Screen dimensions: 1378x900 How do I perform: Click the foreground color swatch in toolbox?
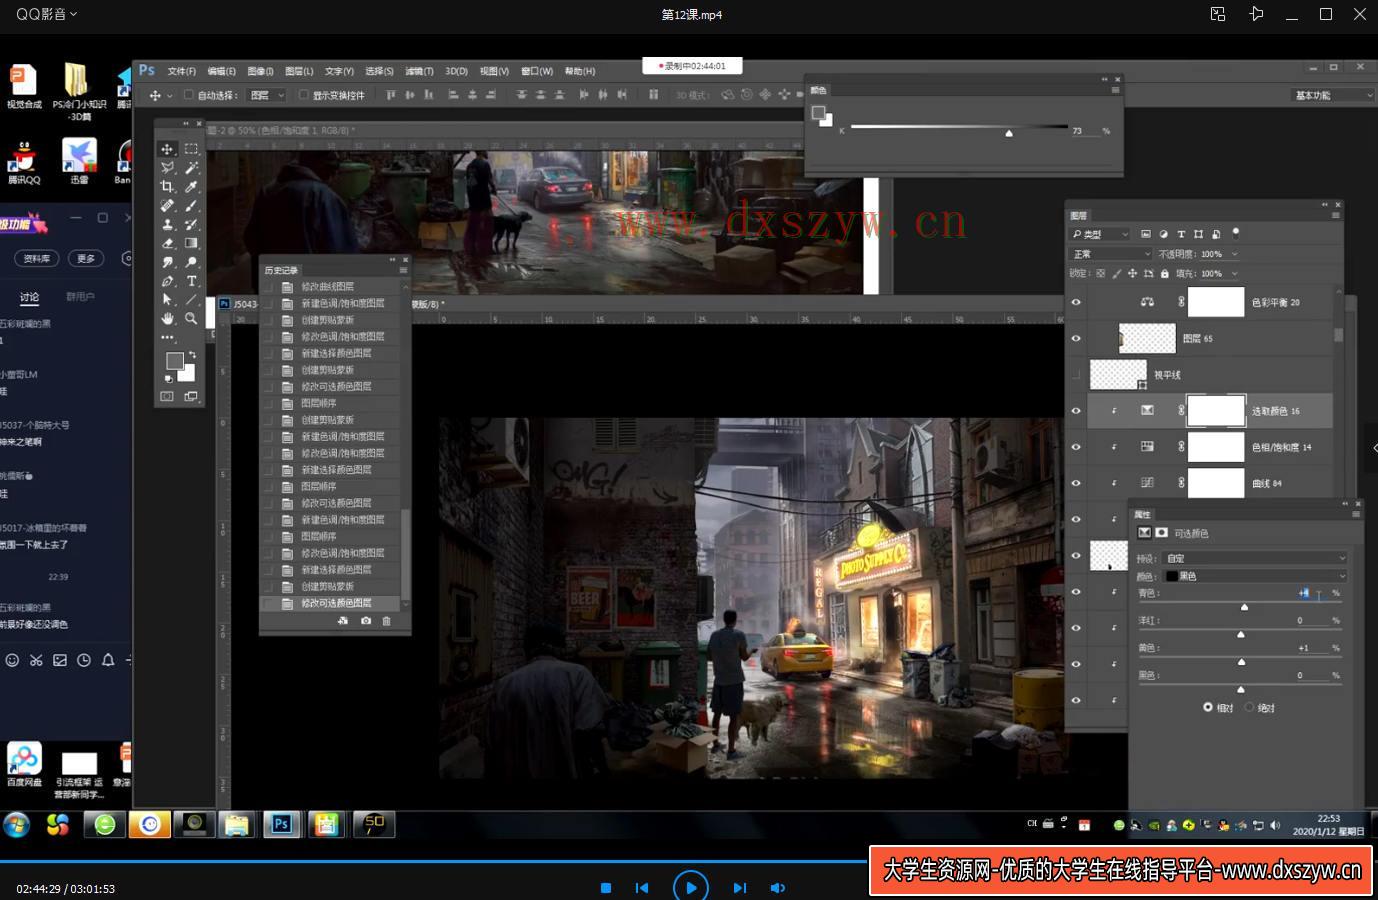pos(175,360)
